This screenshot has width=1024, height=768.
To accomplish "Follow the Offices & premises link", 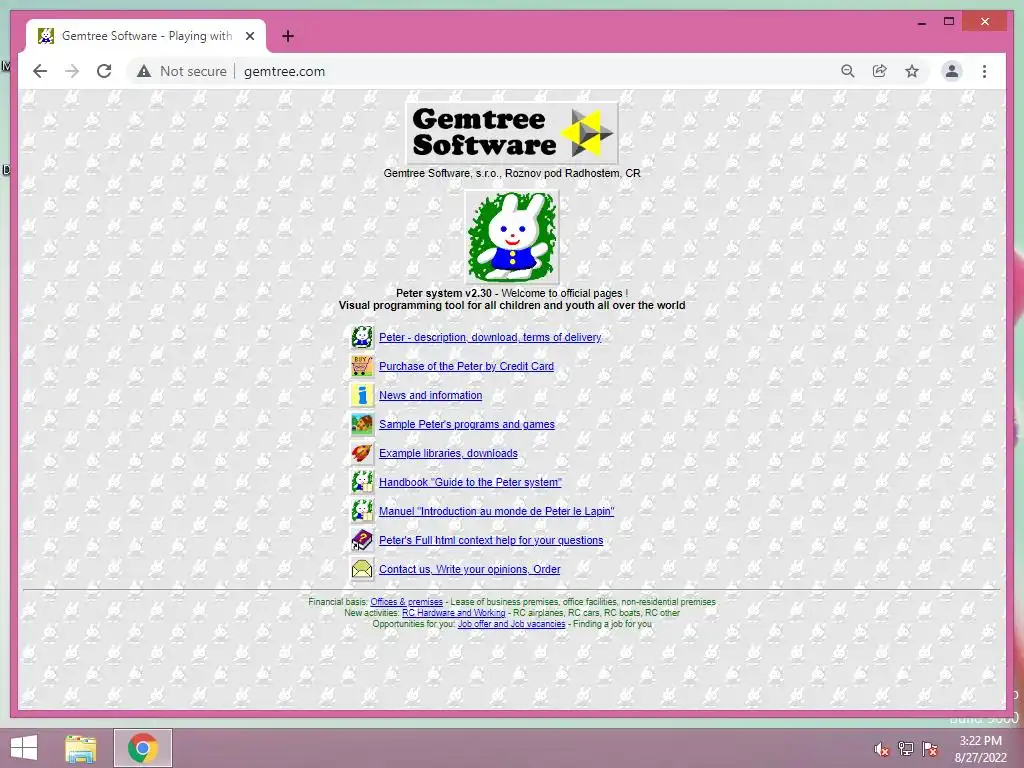I will coord(406,601).
